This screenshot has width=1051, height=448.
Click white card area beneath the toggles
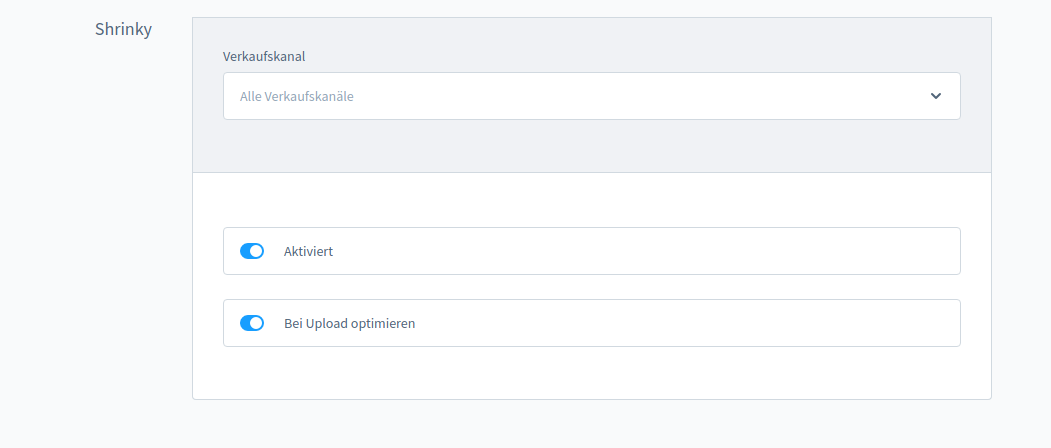pos(591,372)
